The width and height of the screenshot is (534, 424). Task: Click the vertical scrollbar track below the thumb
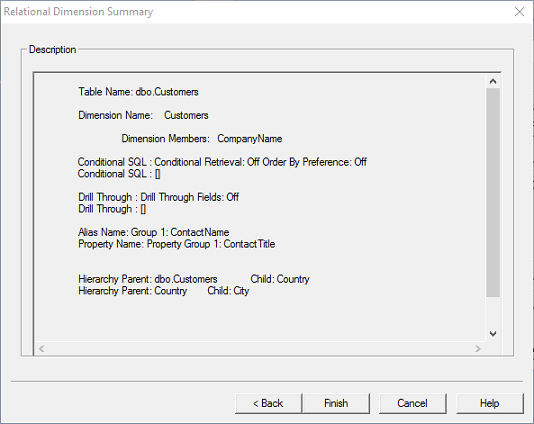point(493,312)
